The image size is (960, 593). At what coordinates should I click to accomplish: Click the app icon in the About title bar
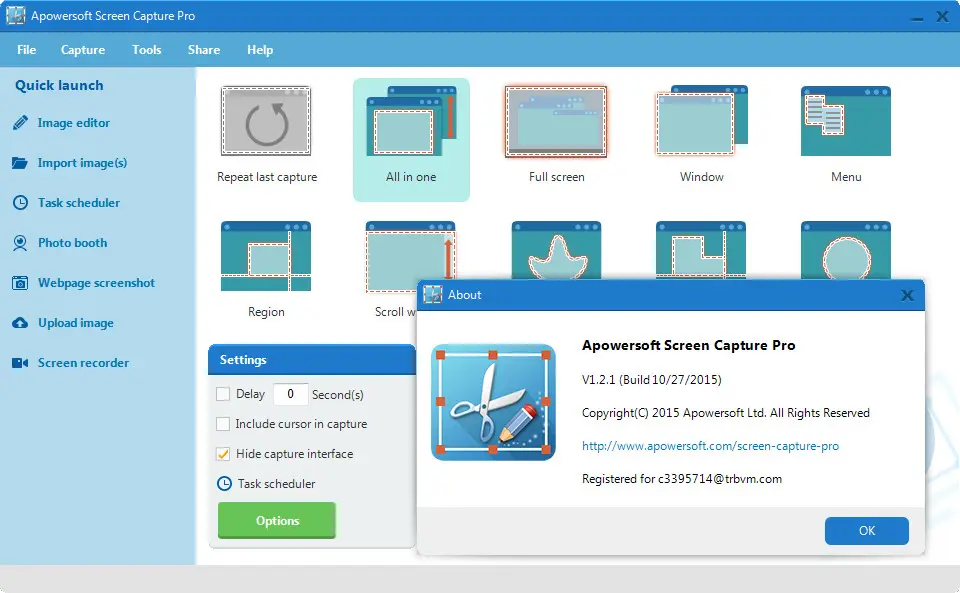pyautogui.click(x=432, y=294)
